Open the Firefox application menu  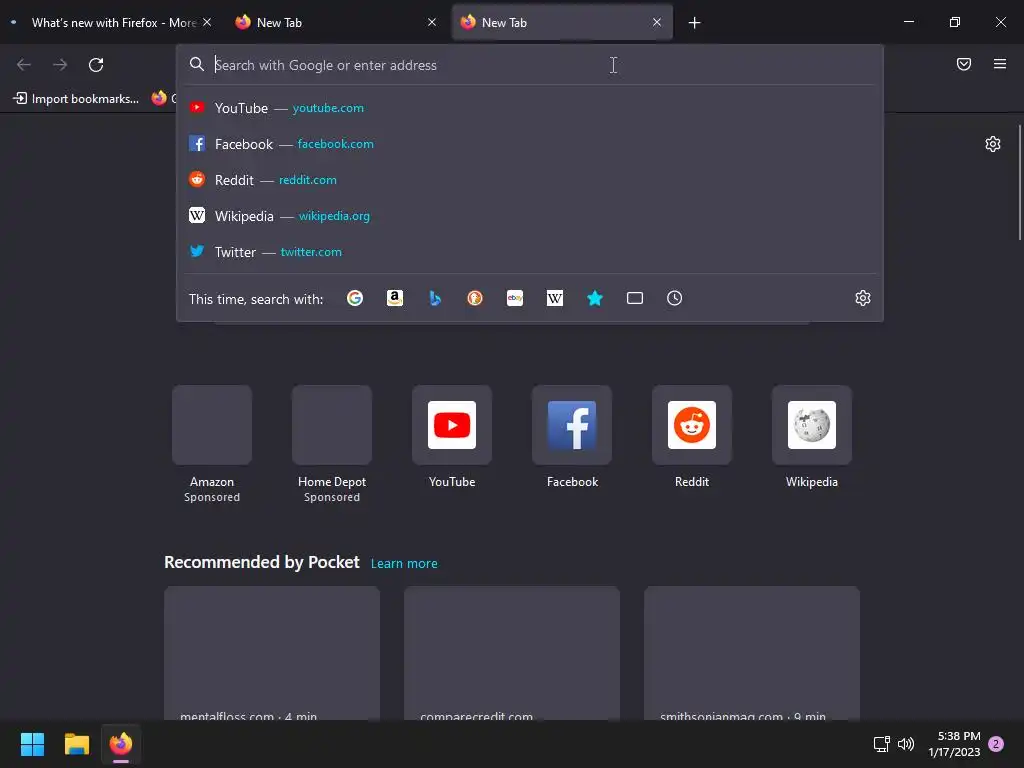tap(1000, 64)
